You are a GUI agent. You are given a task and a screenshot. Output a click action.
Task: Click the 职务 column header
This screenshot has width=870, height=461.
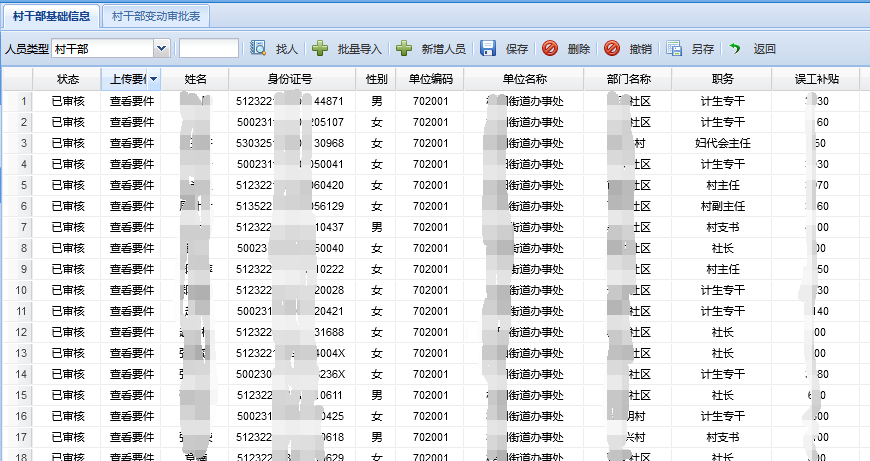(722, 79)
